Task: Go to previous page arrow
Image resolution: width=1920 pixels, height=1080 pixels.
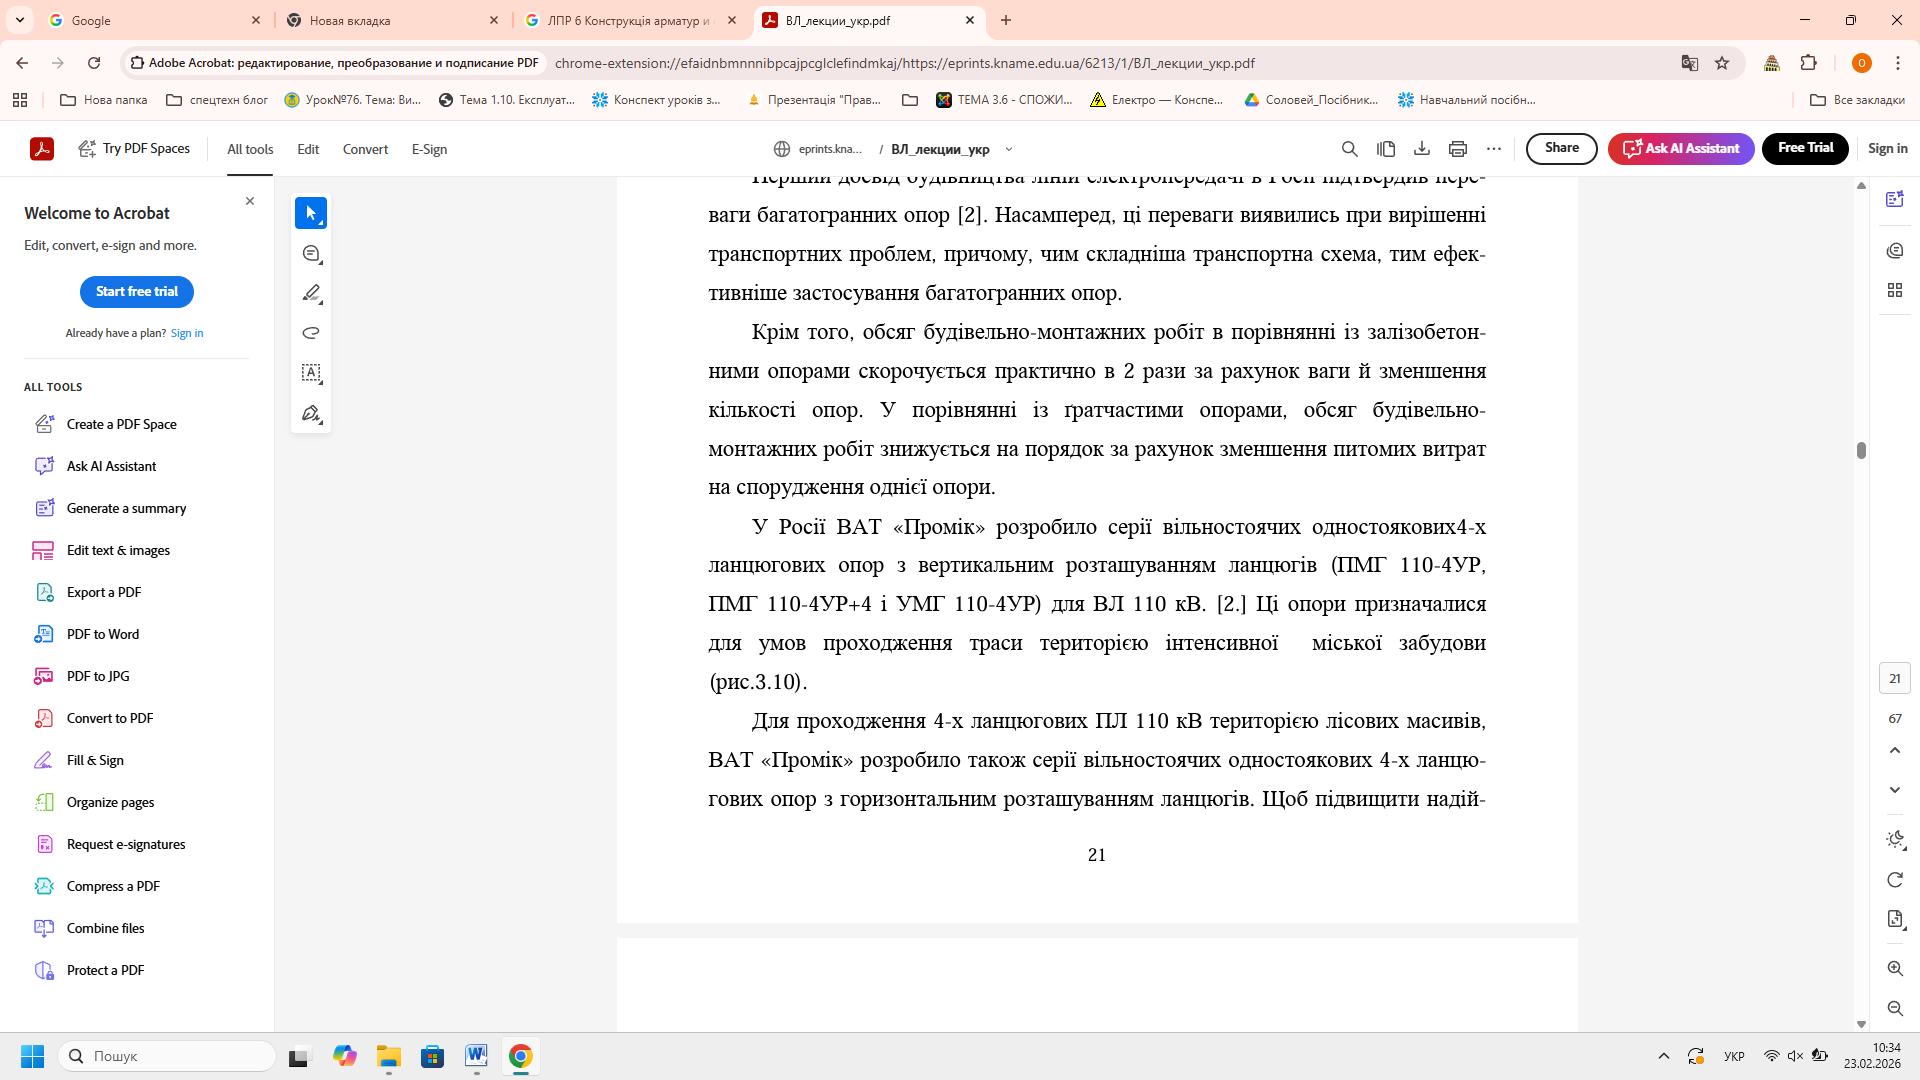Action: click(x=1894, y=750)
